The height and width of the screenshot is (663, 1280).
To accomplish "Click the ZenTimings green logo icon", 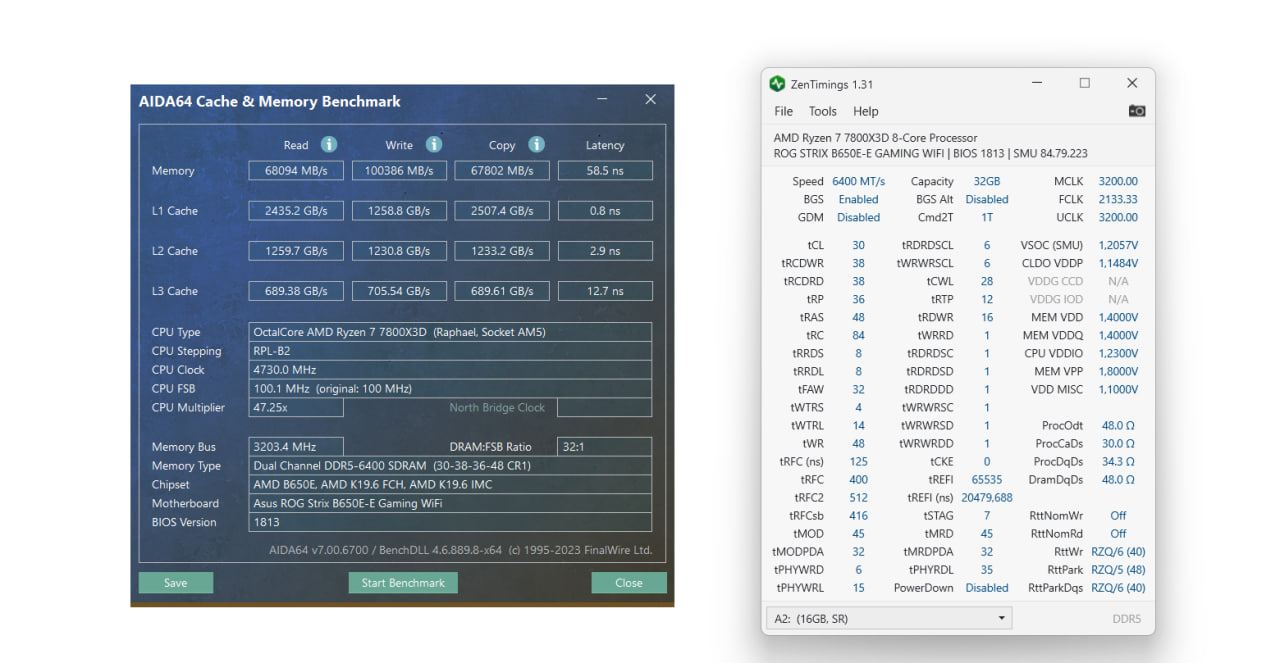I will click(x=777, y=84).
